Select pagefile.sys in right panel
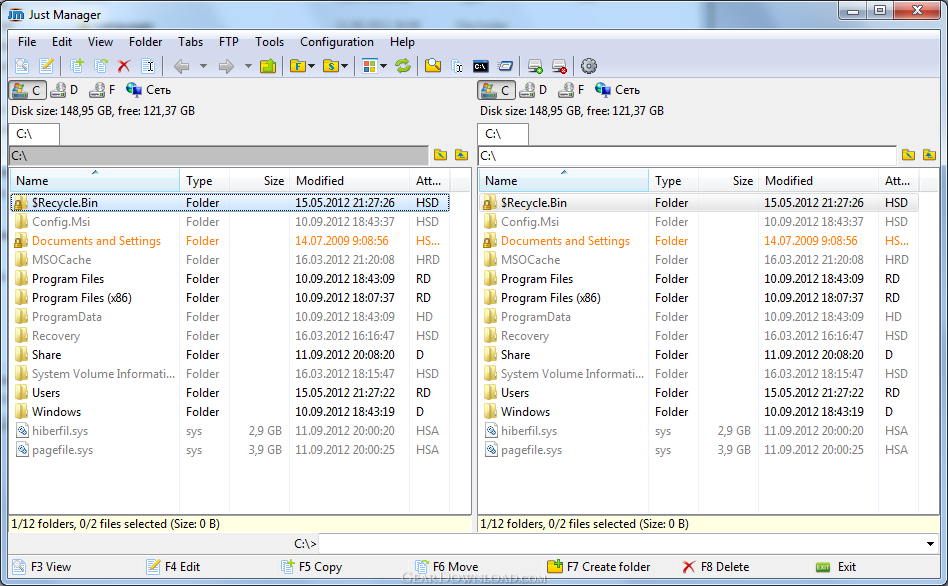 coord(698,450)
